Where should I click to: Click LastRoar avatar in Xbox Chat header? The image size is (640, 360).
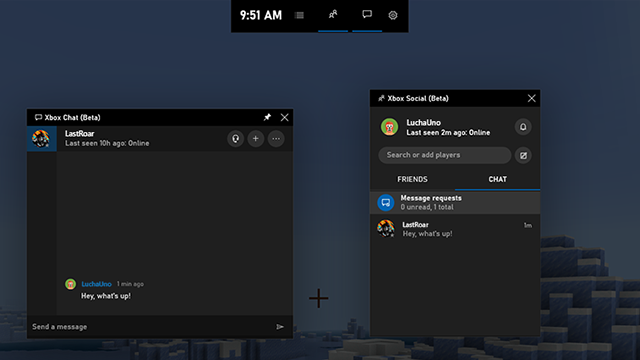(41, 139)
